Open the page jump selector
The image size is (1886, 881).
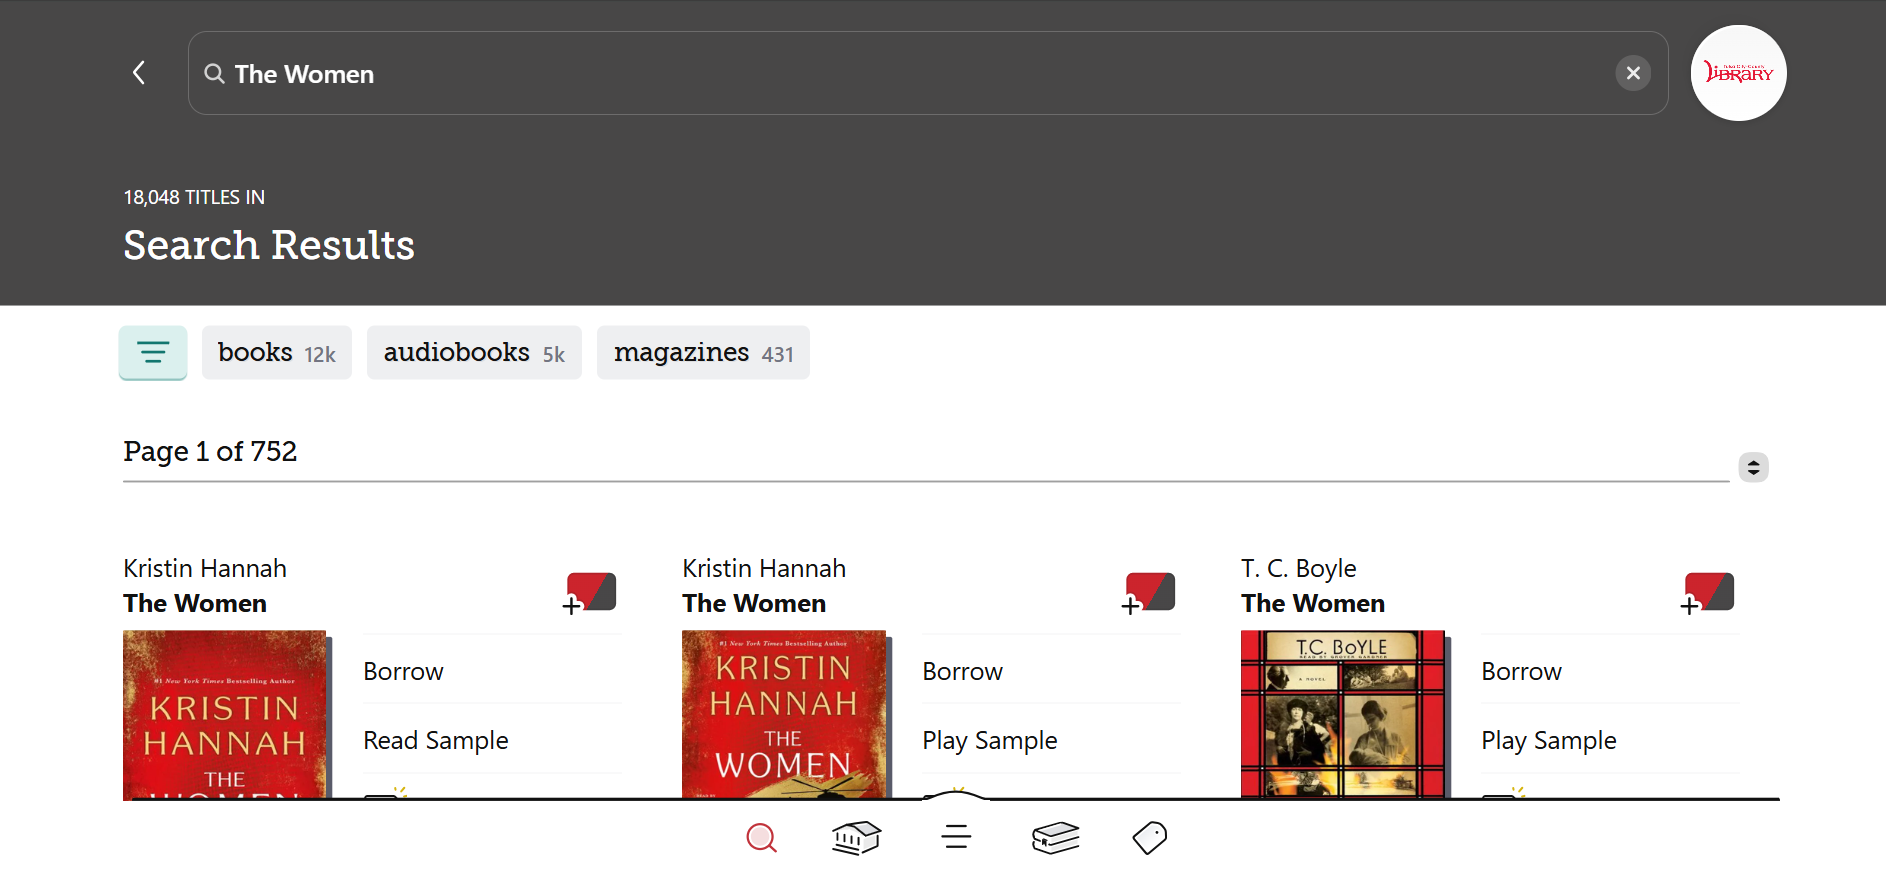[1753, 467]
